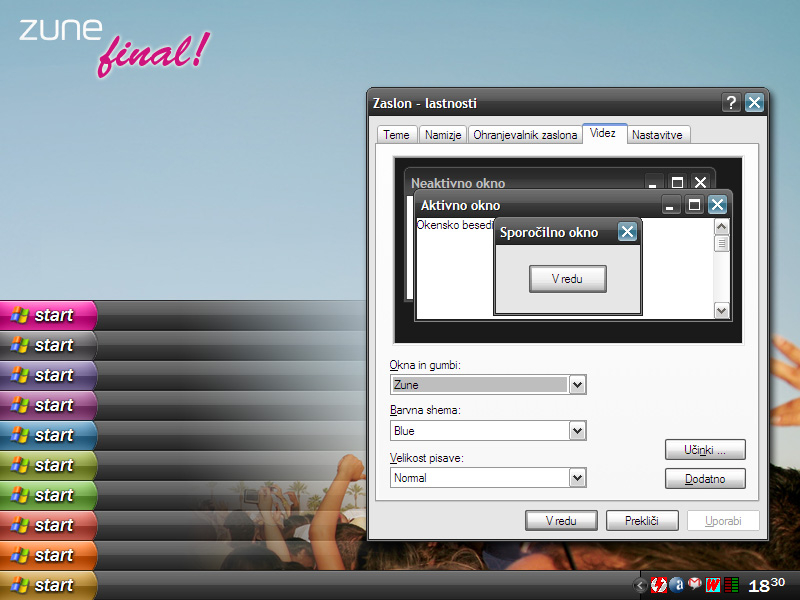This screenshot has height=600, width=800.
Task: Click the blue start button
Action: (x=48, y=435)
